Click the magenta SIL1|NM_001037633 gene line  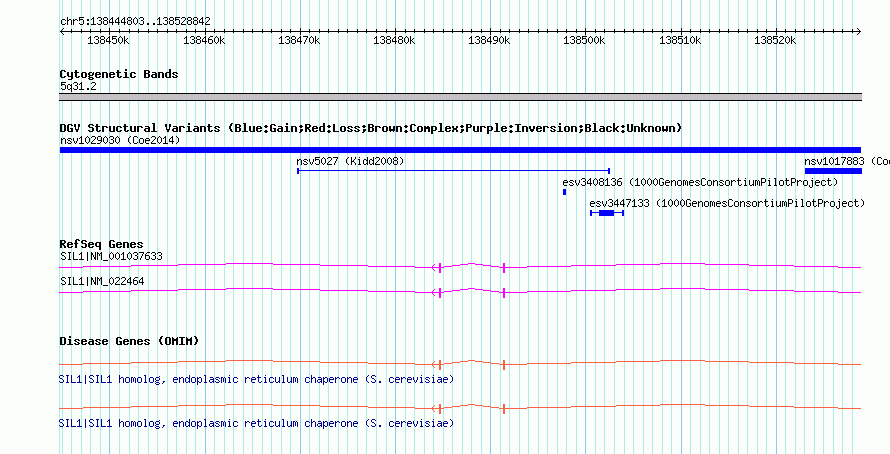(x=460, y=266)
